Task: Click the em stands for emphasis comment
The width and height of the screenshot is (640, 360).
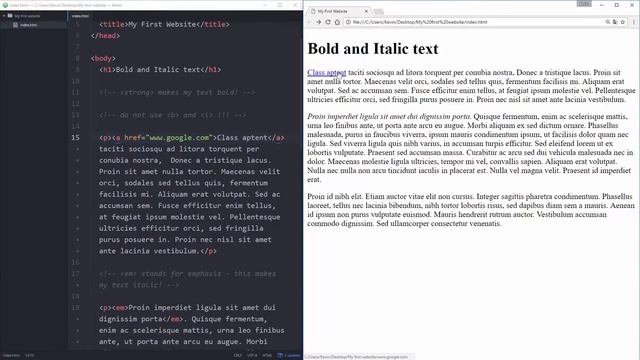Action: (x=187, y=279)
